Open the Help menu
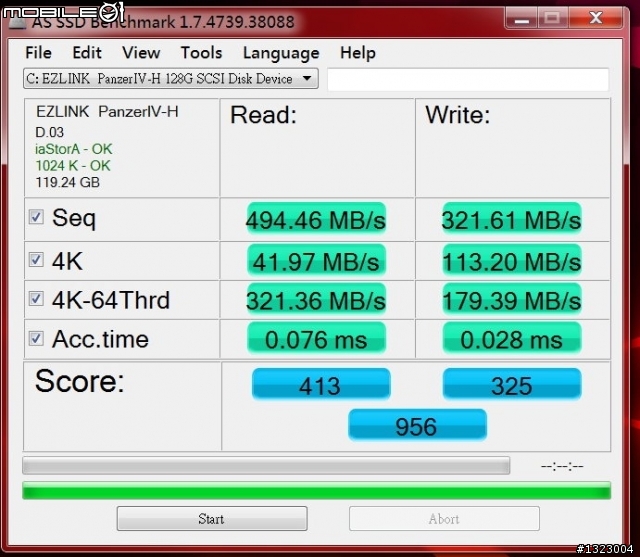Screen dimensions: 640x557 [x=358, y=53]
